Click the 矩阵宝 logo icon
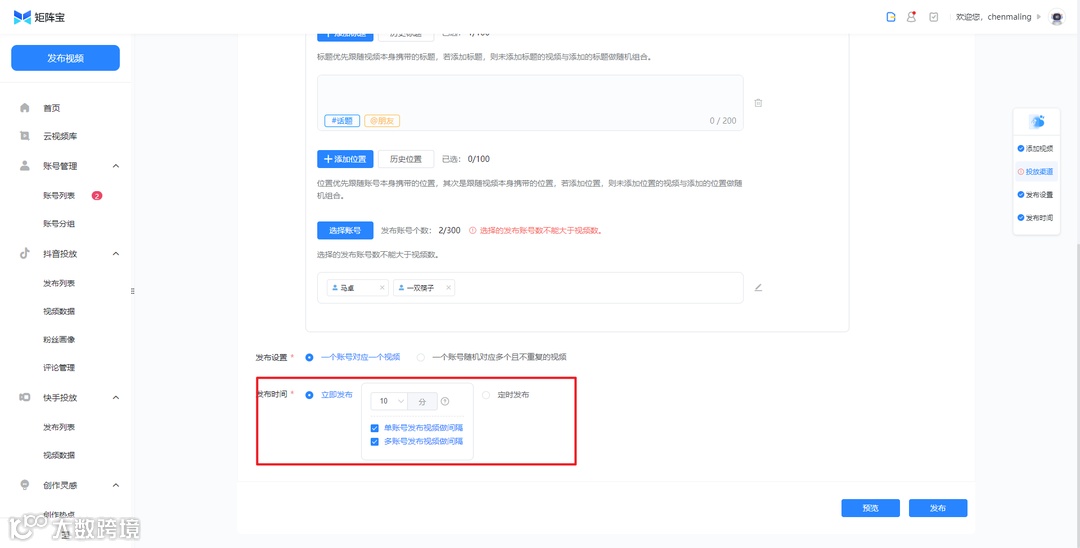Screen dimensions: 1080x548 22,17
